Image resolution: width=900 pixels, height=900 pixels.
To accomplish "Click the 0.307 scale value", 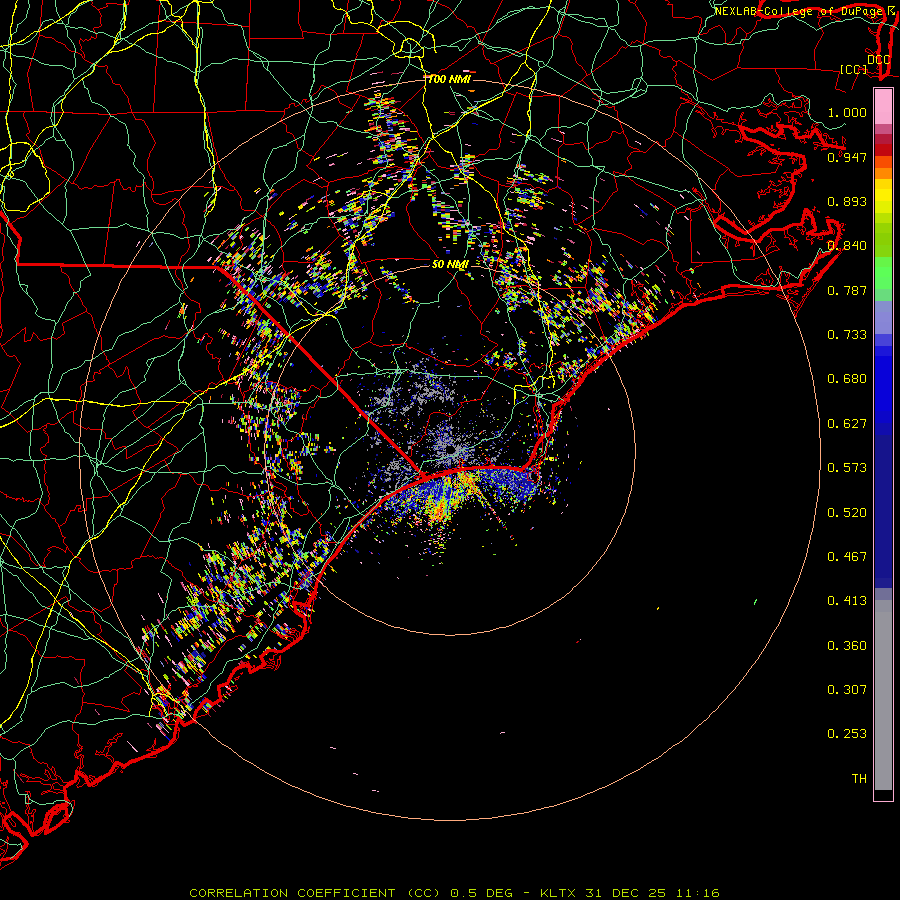I will tap(847, 689).
